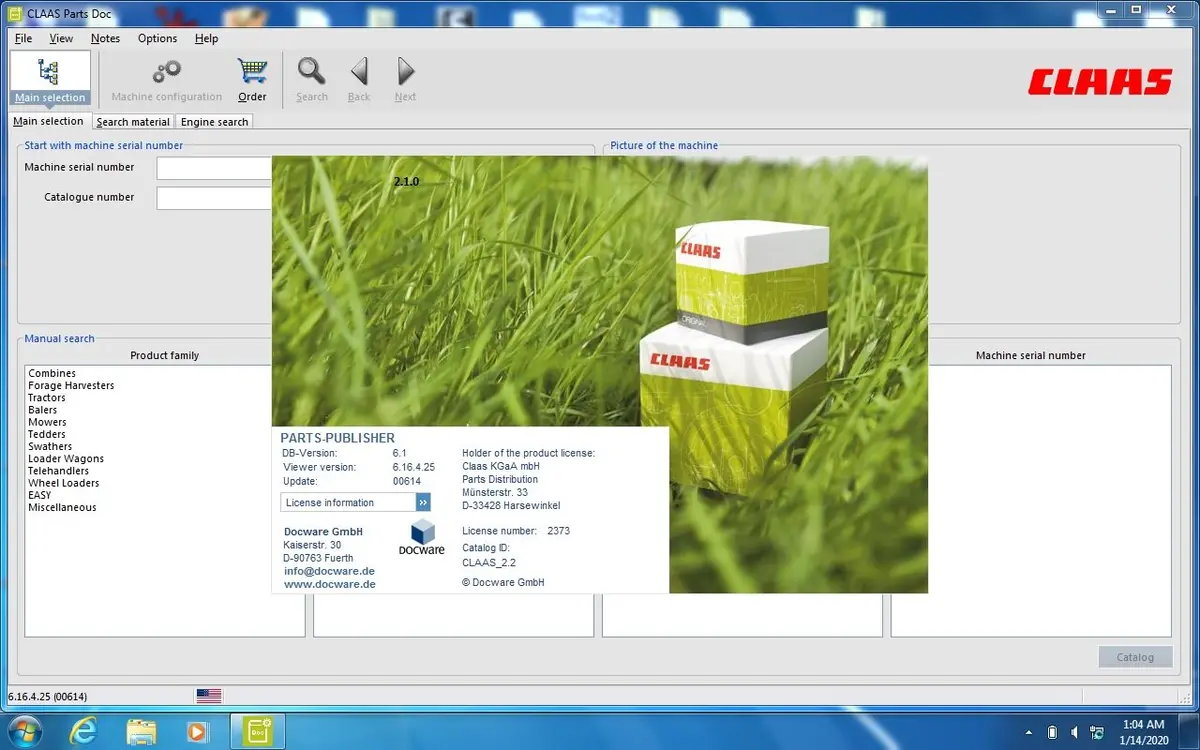Viewport: 1200px width, 750px height.
Task: Click the CLAAS Parts Doc taskbar icon
Action: pyautogui.click(x=258, y=731)
